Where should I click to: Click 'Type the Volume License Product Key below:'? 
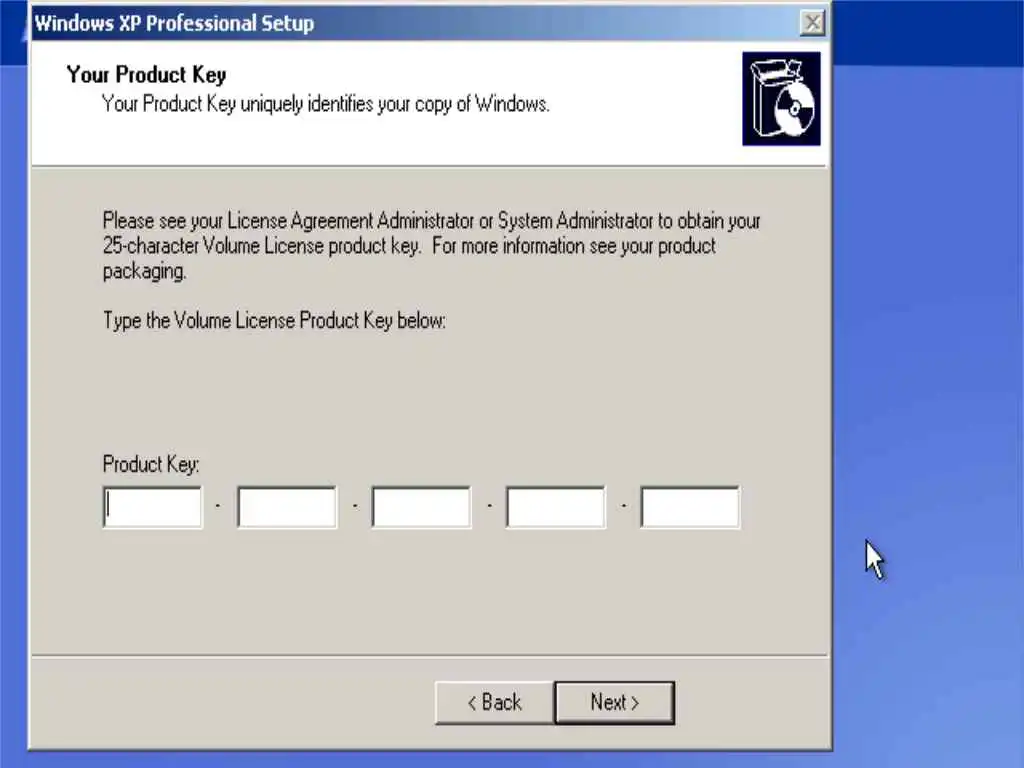[274, 321]
